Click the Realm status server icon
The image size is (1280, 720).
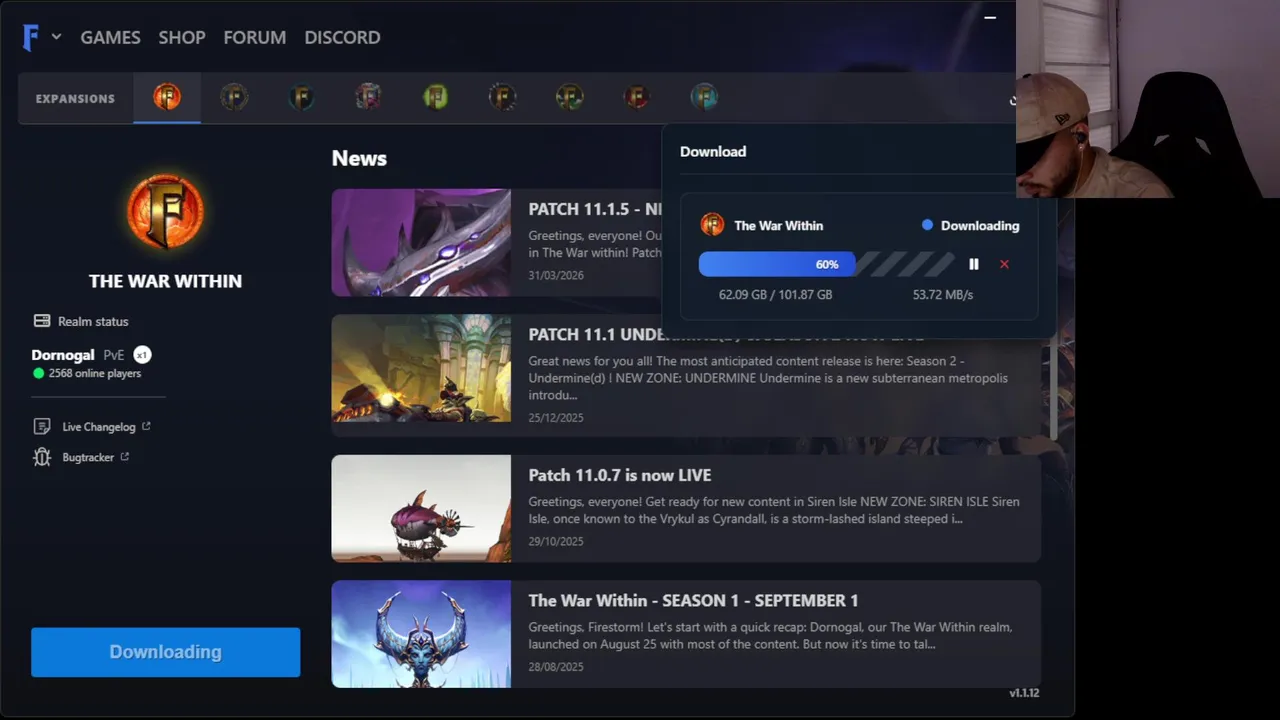tap(42, 321)
